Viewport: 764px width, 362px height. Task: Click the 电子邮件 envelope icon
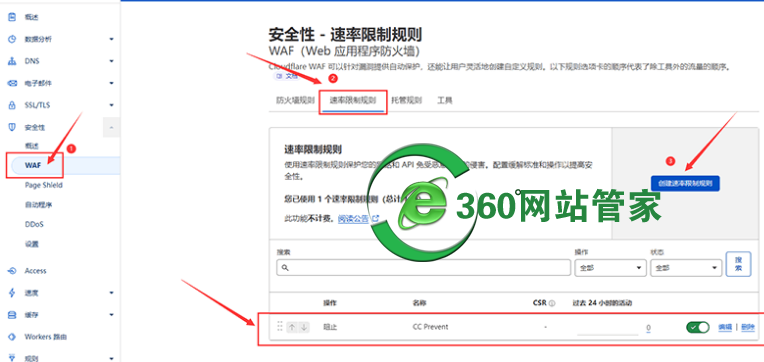point(12,83)
